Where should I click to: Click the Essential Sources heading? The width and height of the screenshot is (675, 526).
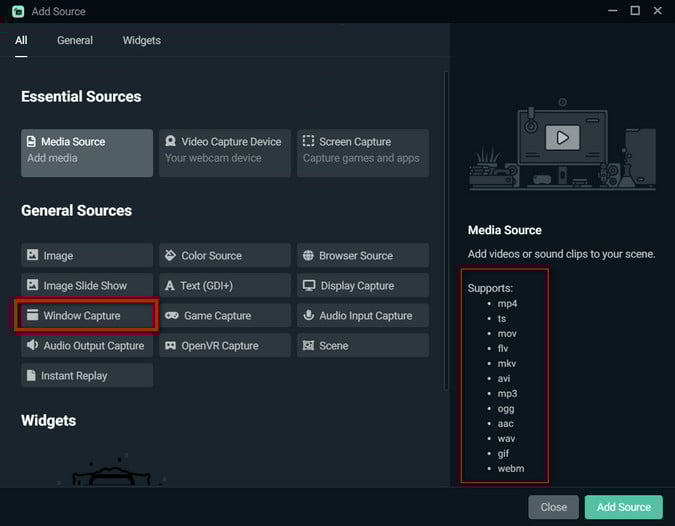[81, 96]
